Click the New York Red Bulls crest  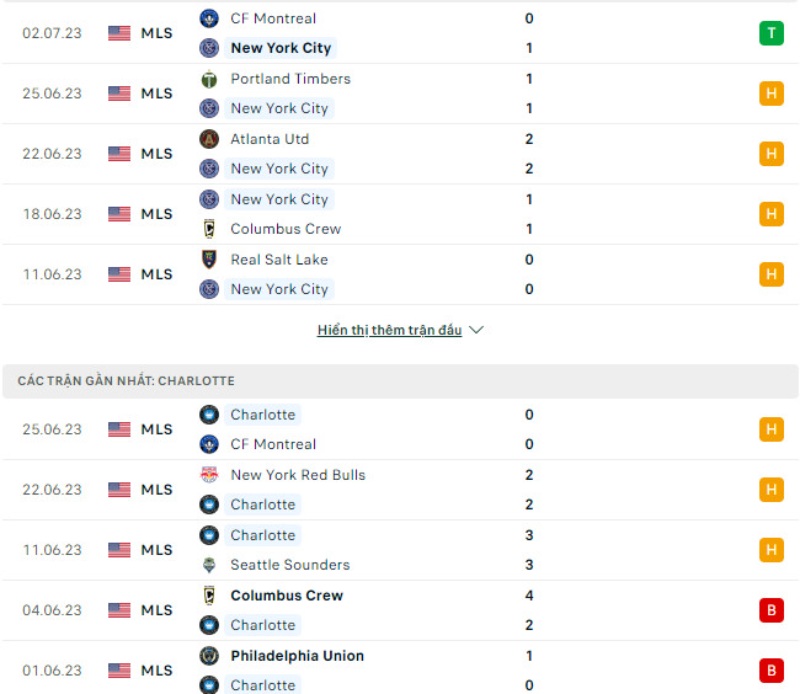pyautogui.click(x=209, y=475)
